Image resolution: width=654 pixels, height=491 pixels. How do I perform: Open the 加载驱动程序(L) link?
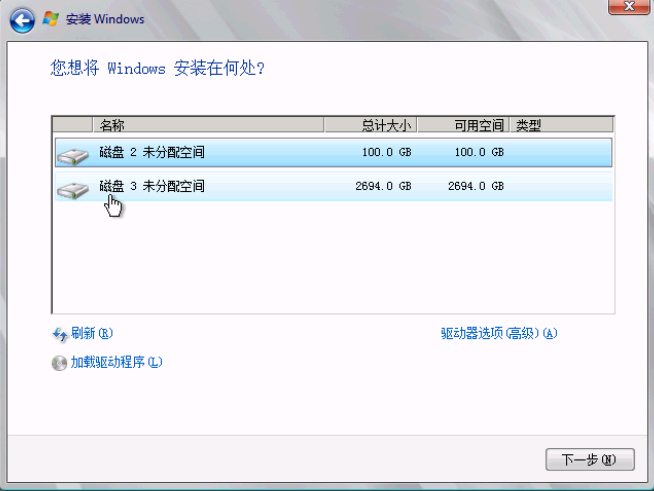tap(115, 363)
